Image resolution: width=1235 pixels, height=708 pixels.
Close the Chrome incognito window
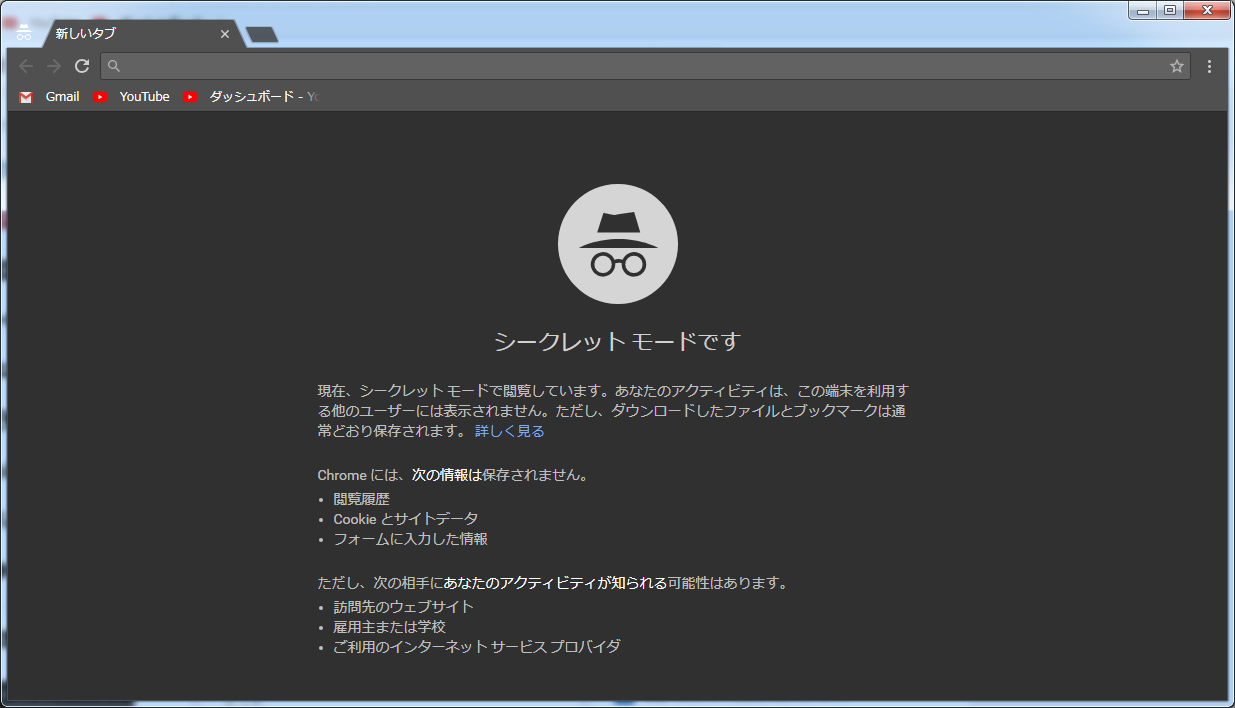click(x=1207, y=10)
